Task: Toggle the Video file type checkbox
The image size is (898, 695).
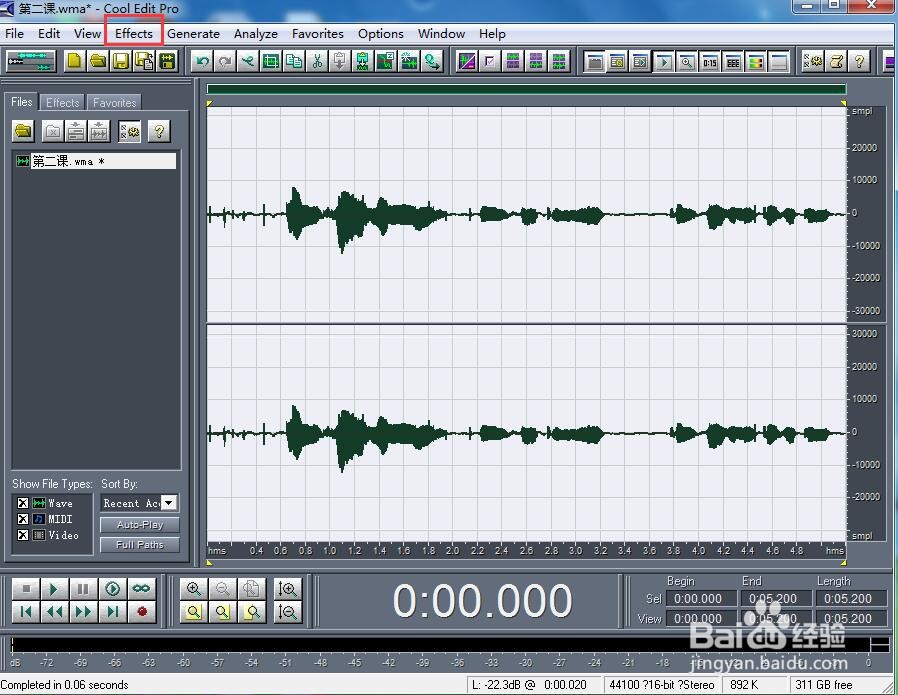Action: 22,535
